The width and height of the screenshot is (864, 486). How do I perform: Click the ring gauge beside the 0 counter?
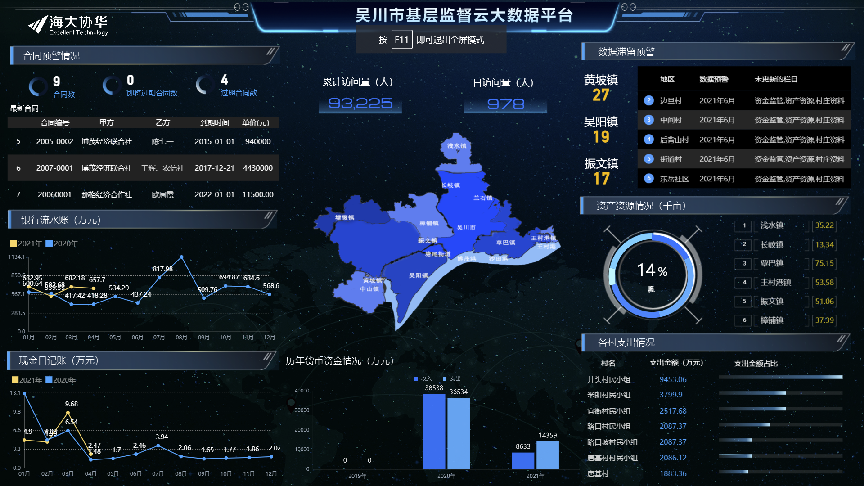point(112,85)
